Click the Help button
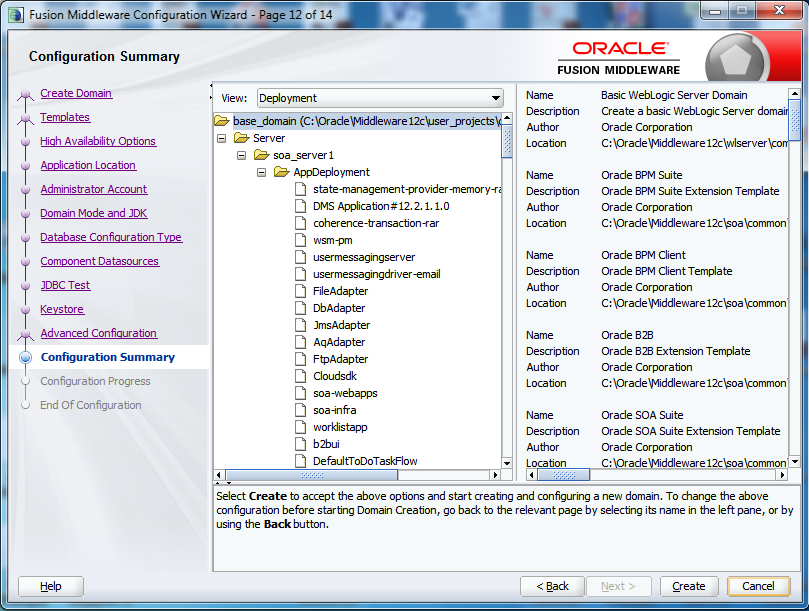 click(x=51, y=586)
